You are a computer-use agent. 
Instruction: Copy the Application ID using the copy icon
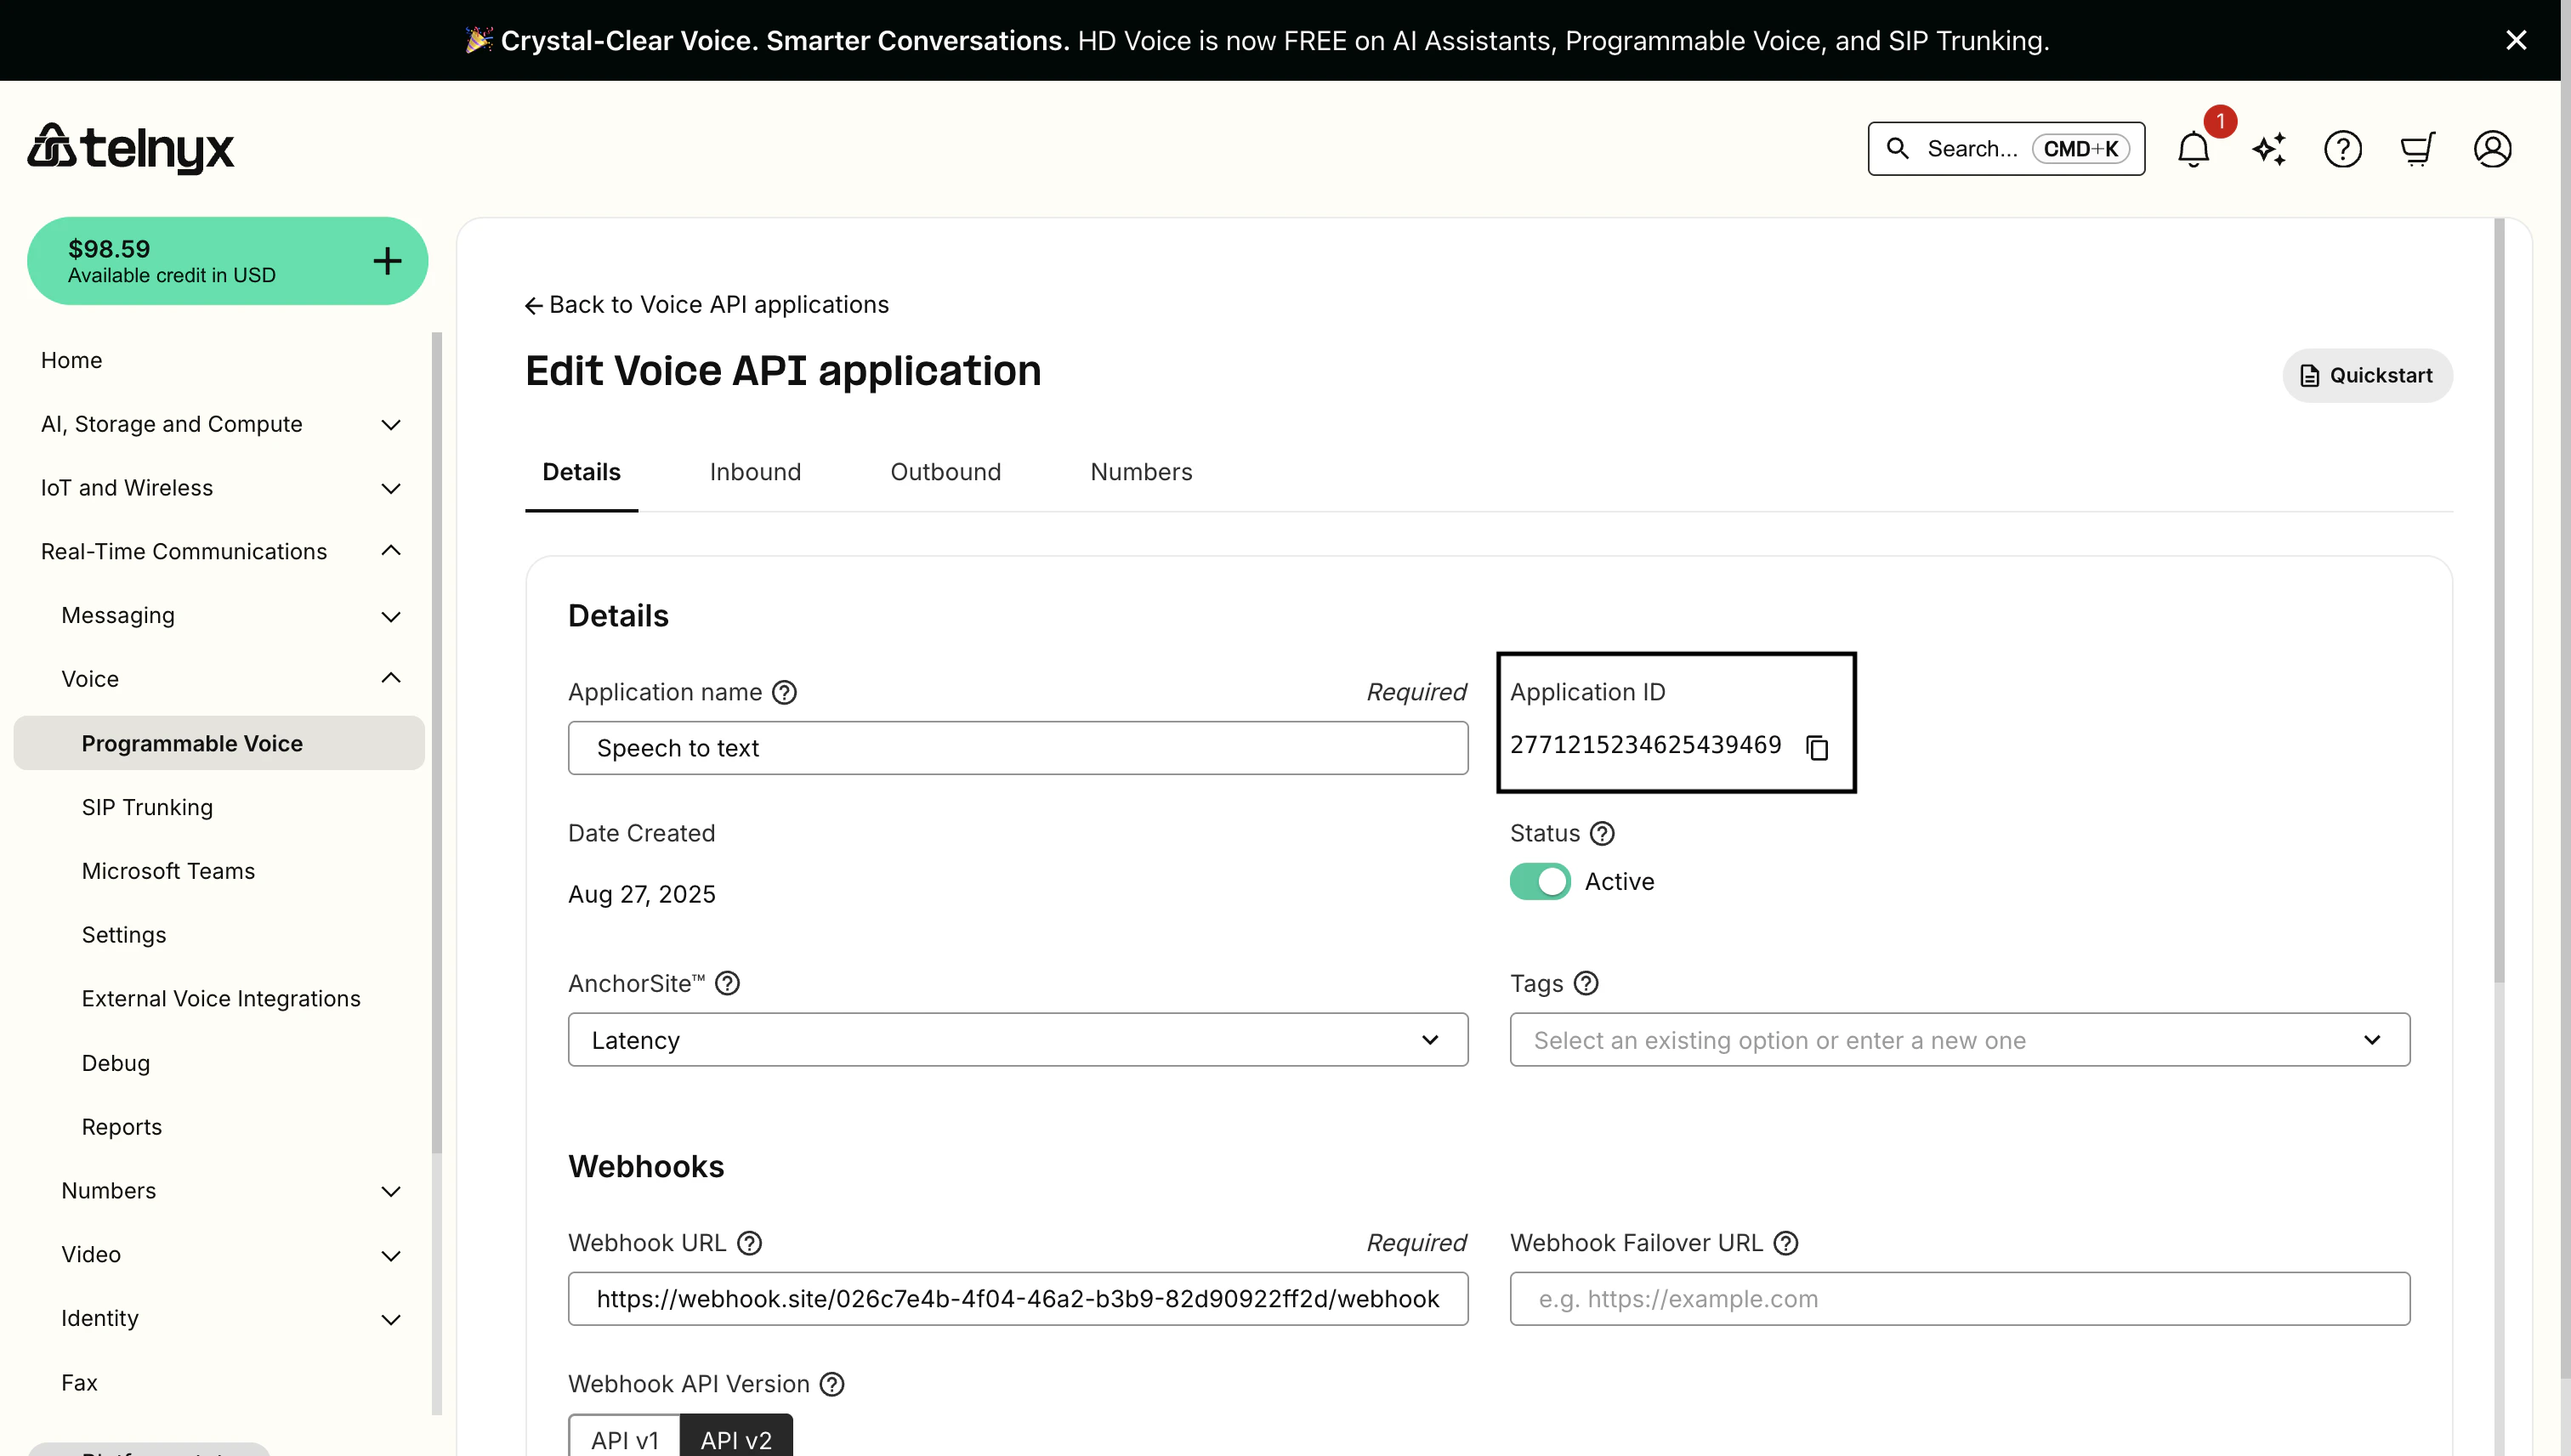[x=1816, y=747]
